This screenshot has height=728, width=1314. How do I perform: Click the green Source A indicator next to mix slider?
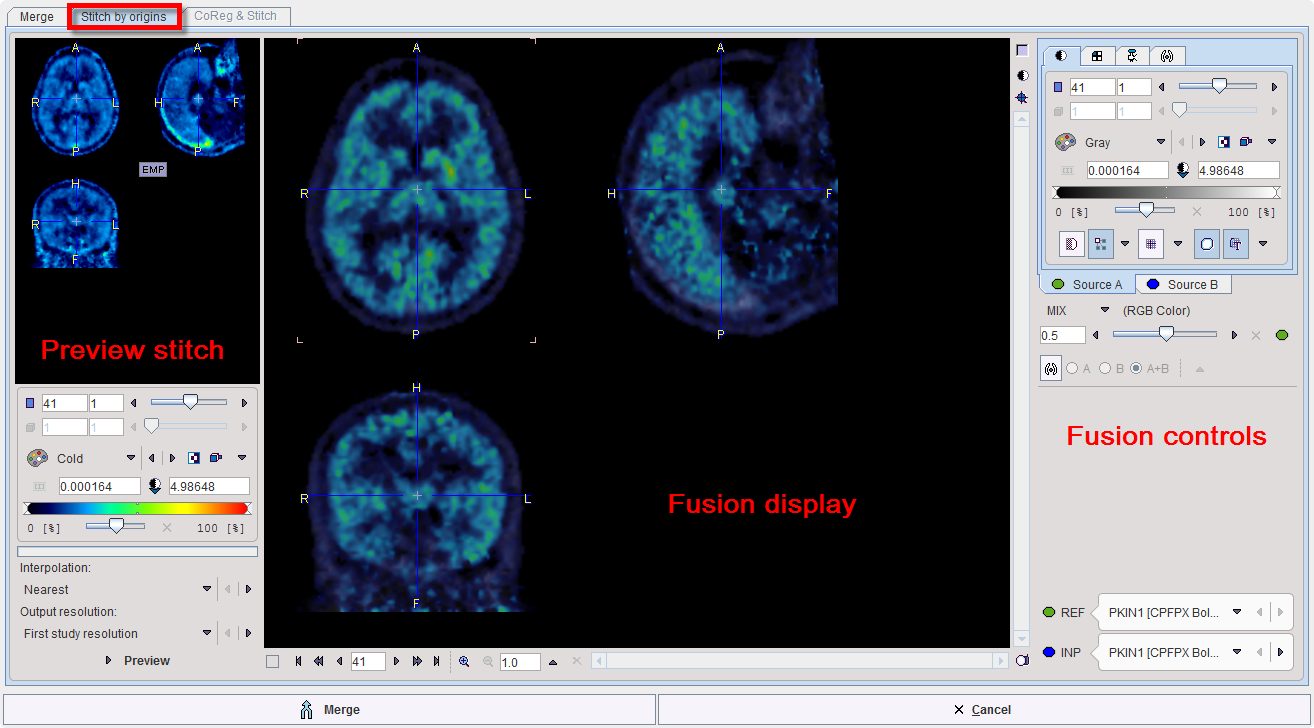click(1282, 335)
